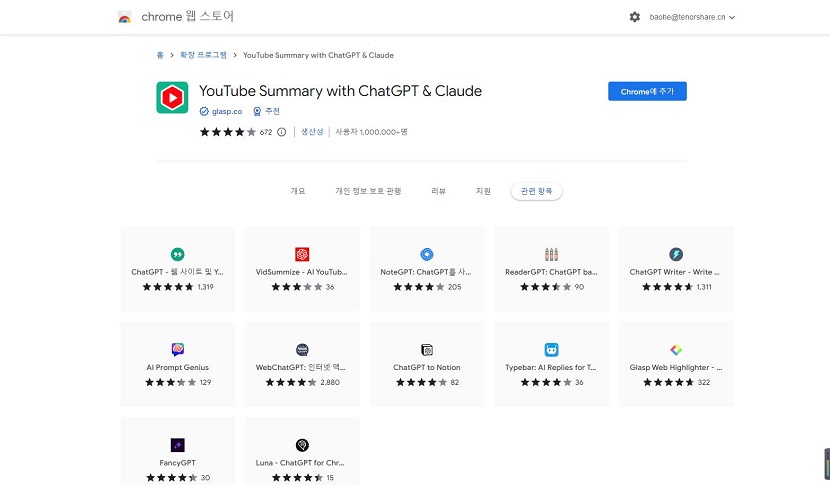
Task: Click the verified badge icon beside glasp.co
Action: [204, 111]
